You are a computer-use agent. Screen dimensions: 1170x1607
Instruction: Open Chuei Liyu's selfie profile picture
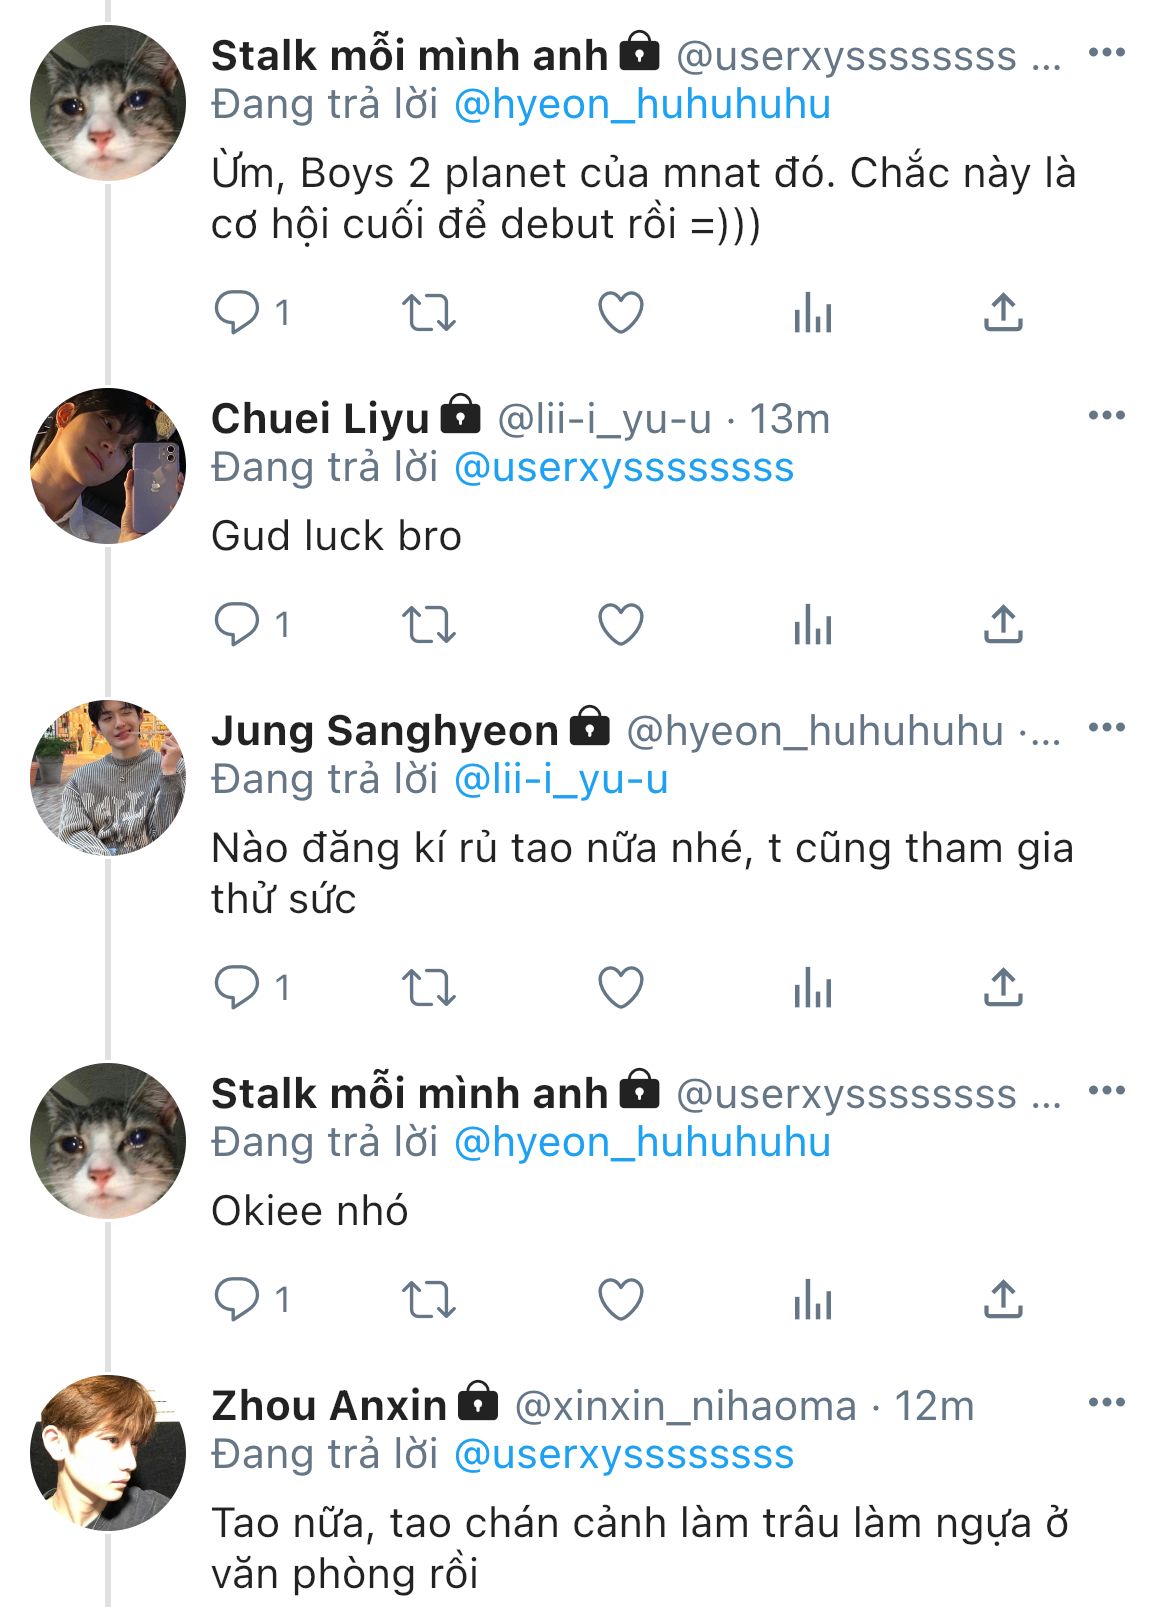(x=108, y=466)
